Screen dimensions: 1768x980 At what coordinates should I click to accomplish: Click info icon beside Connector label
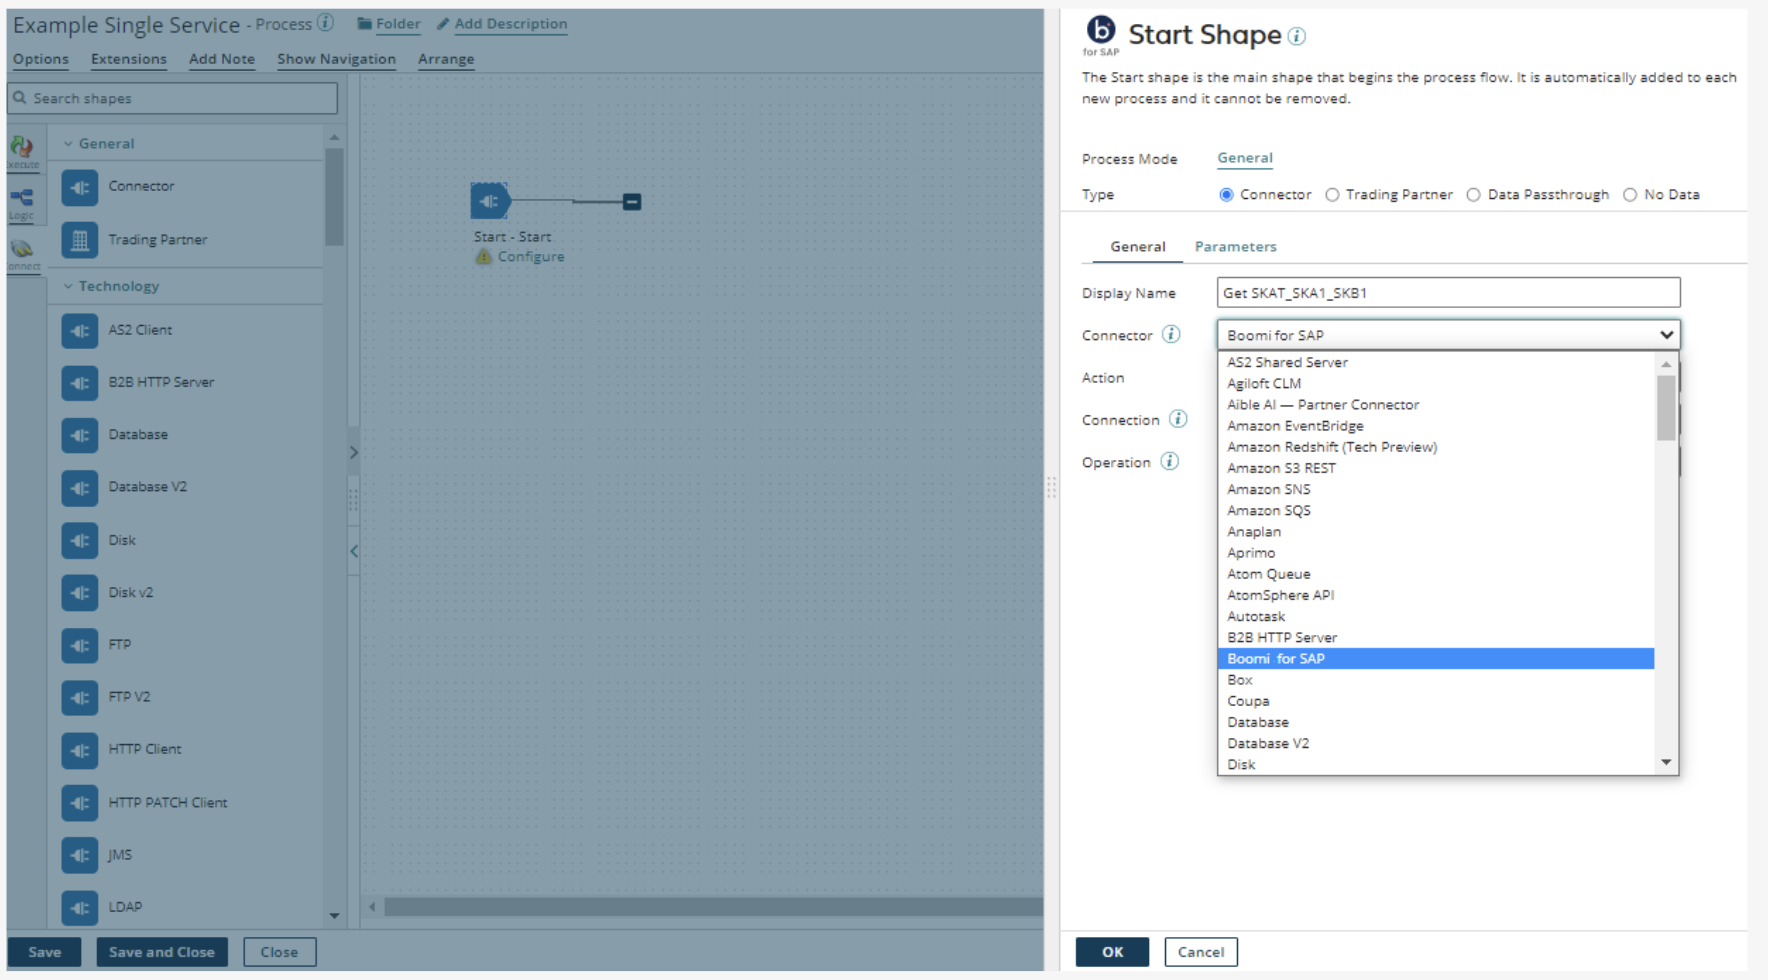(1171, 335)
